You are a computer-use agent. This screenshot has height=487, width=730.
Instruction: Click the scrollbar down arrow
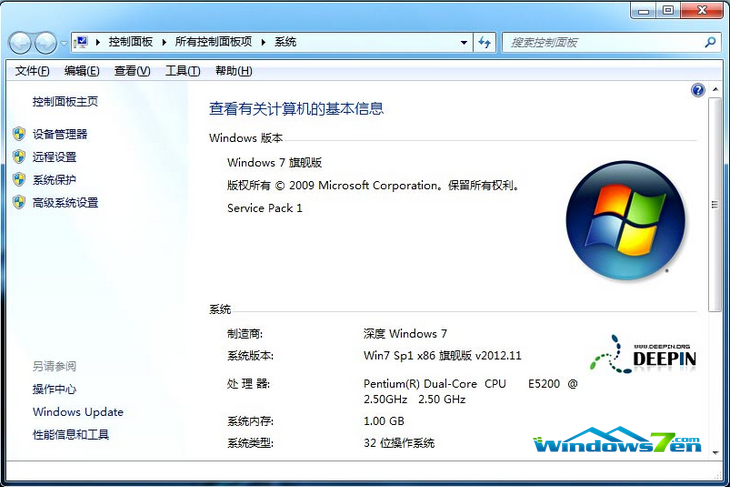coord(715,452)
